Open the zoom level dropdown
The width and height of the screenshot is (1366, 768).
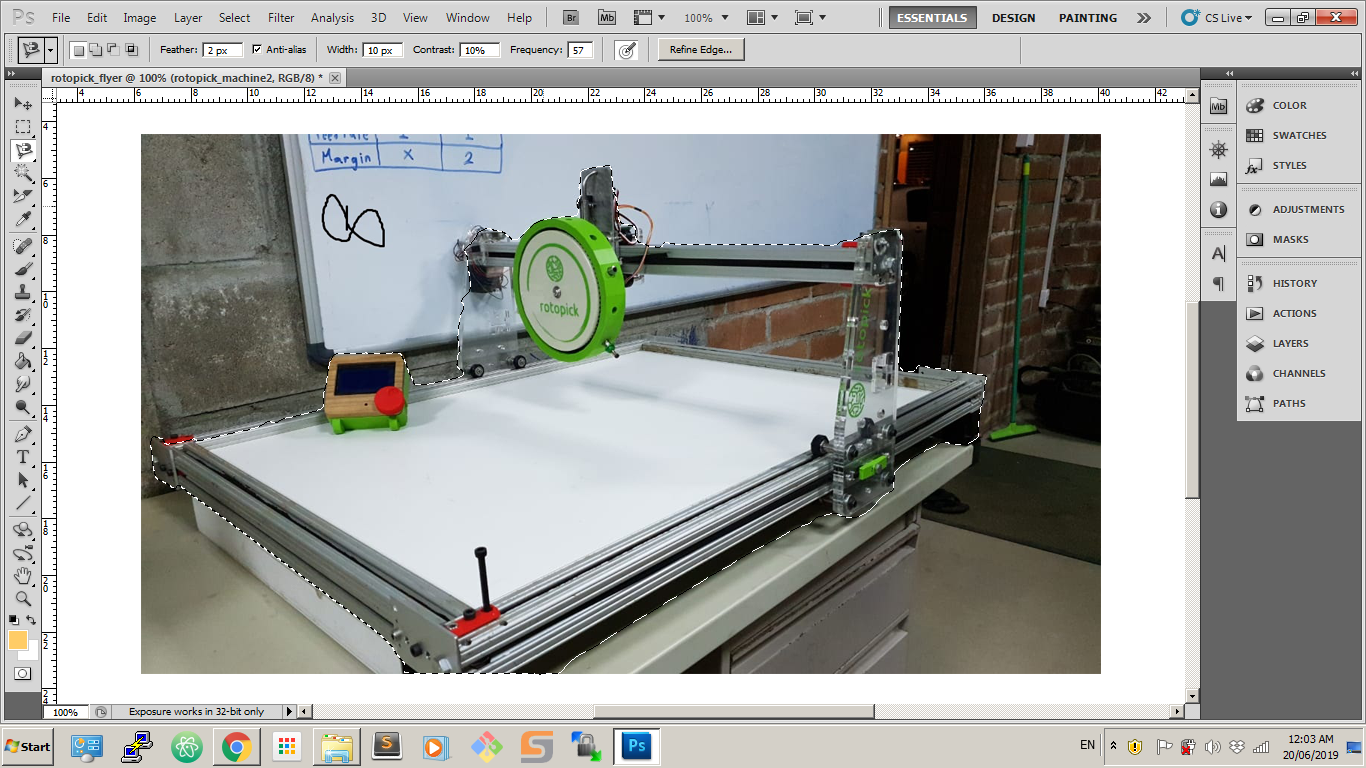[722, 17]
